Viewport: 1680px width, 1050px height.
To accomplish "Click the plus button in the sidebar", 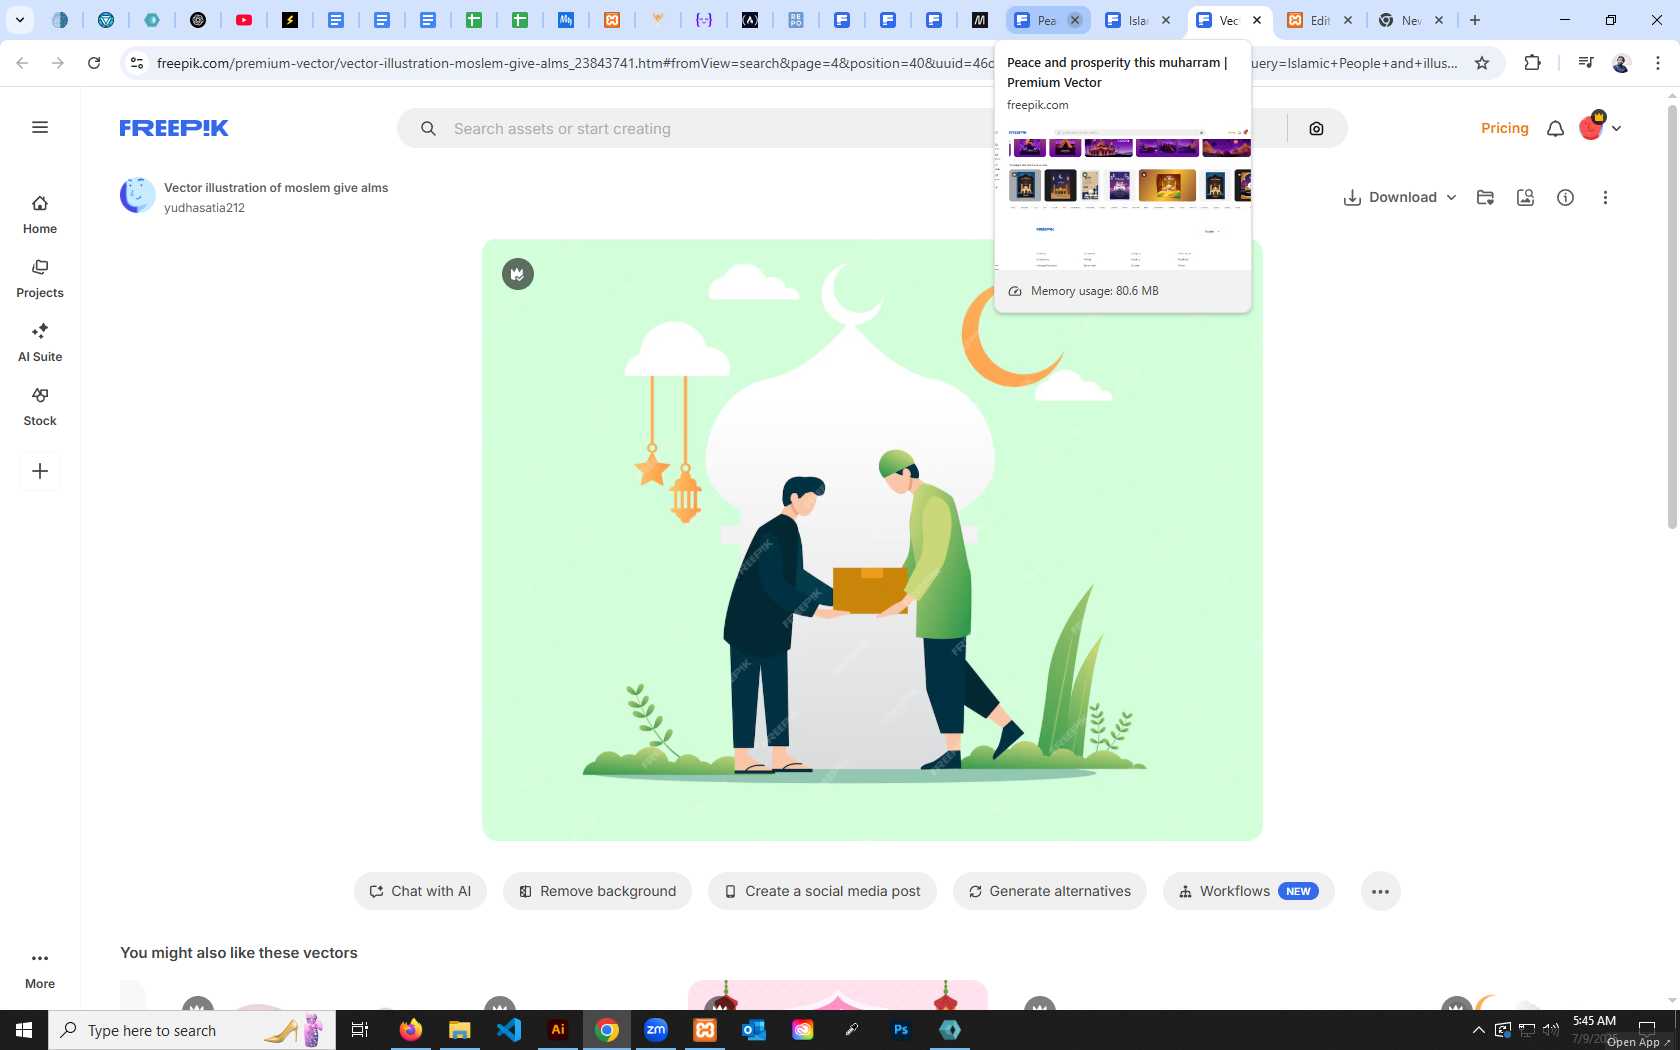I will pyautogui.click(x=40, y=471).
